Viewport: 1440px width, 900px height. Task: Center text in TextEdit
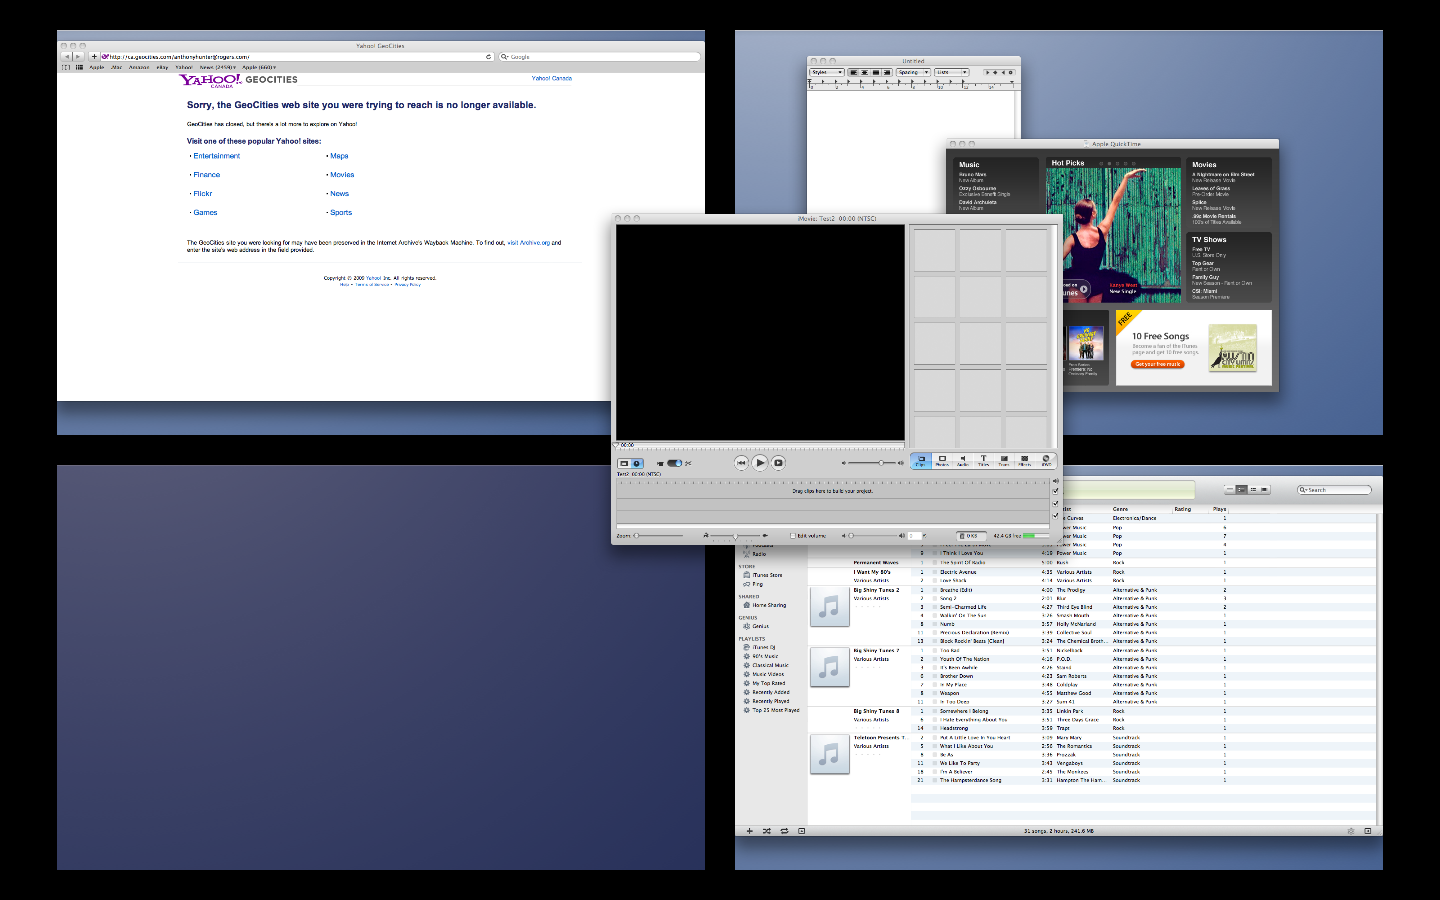point(864,72)
